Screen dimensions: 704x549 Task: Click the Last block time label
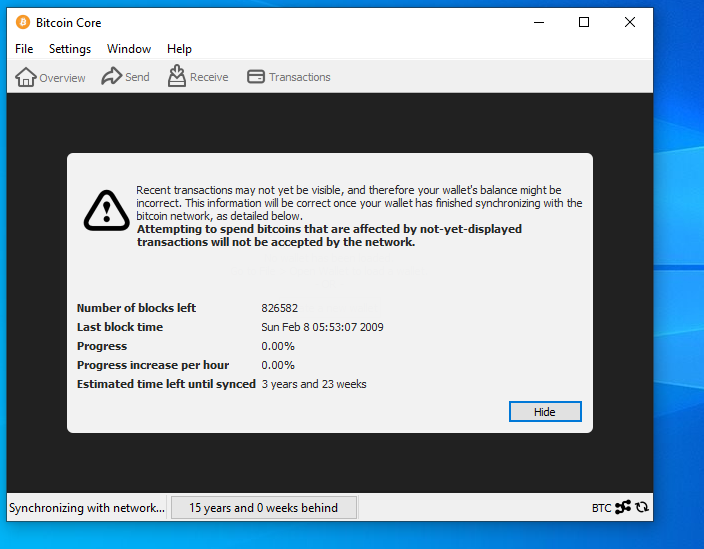(x=120, y=327)
